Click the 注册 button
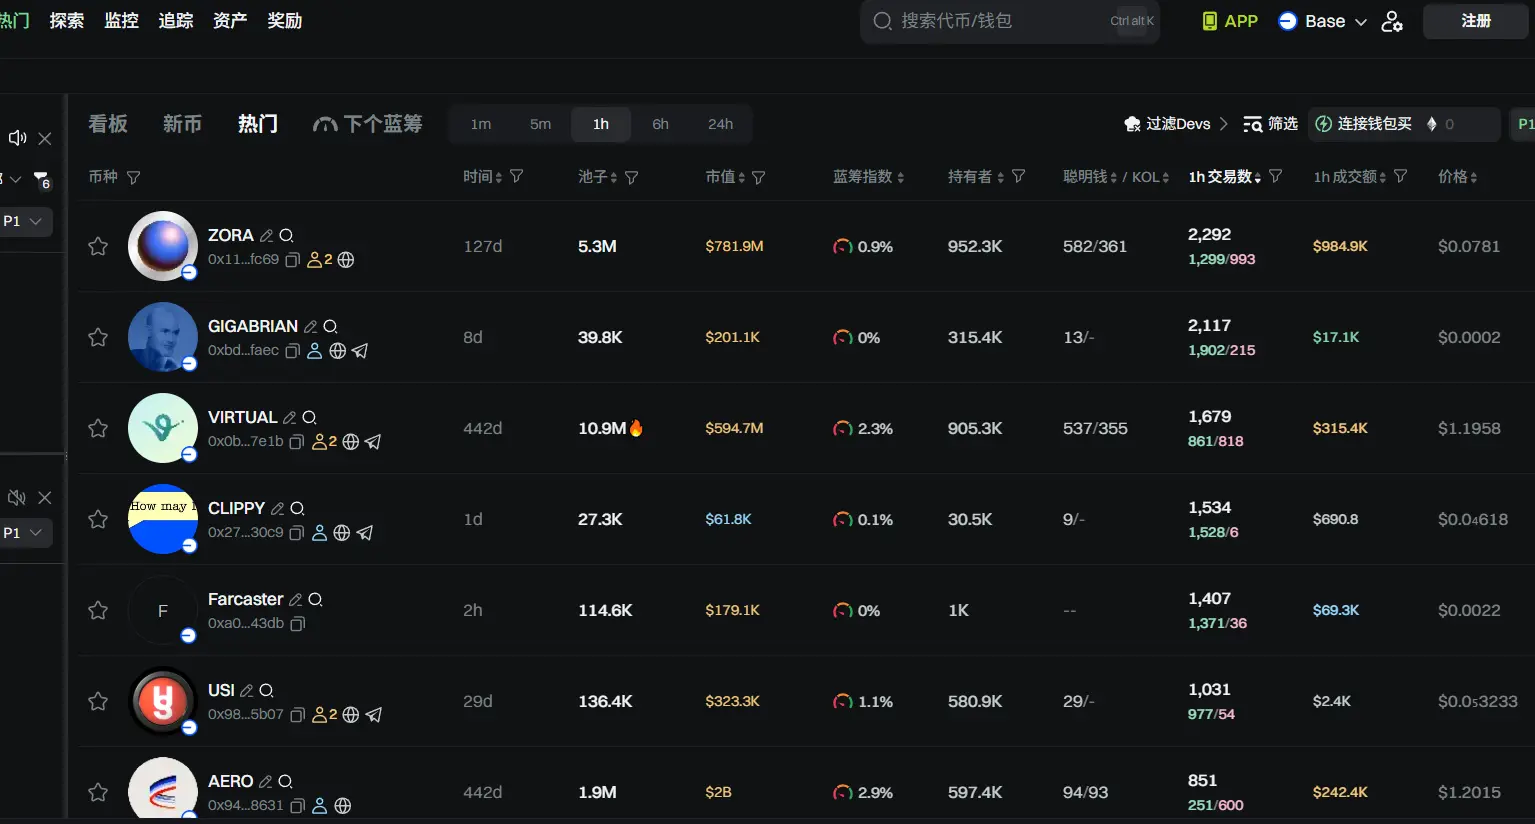This screenshot has height=824, width=1535. pyautogui.click(x=1476, y=21)
